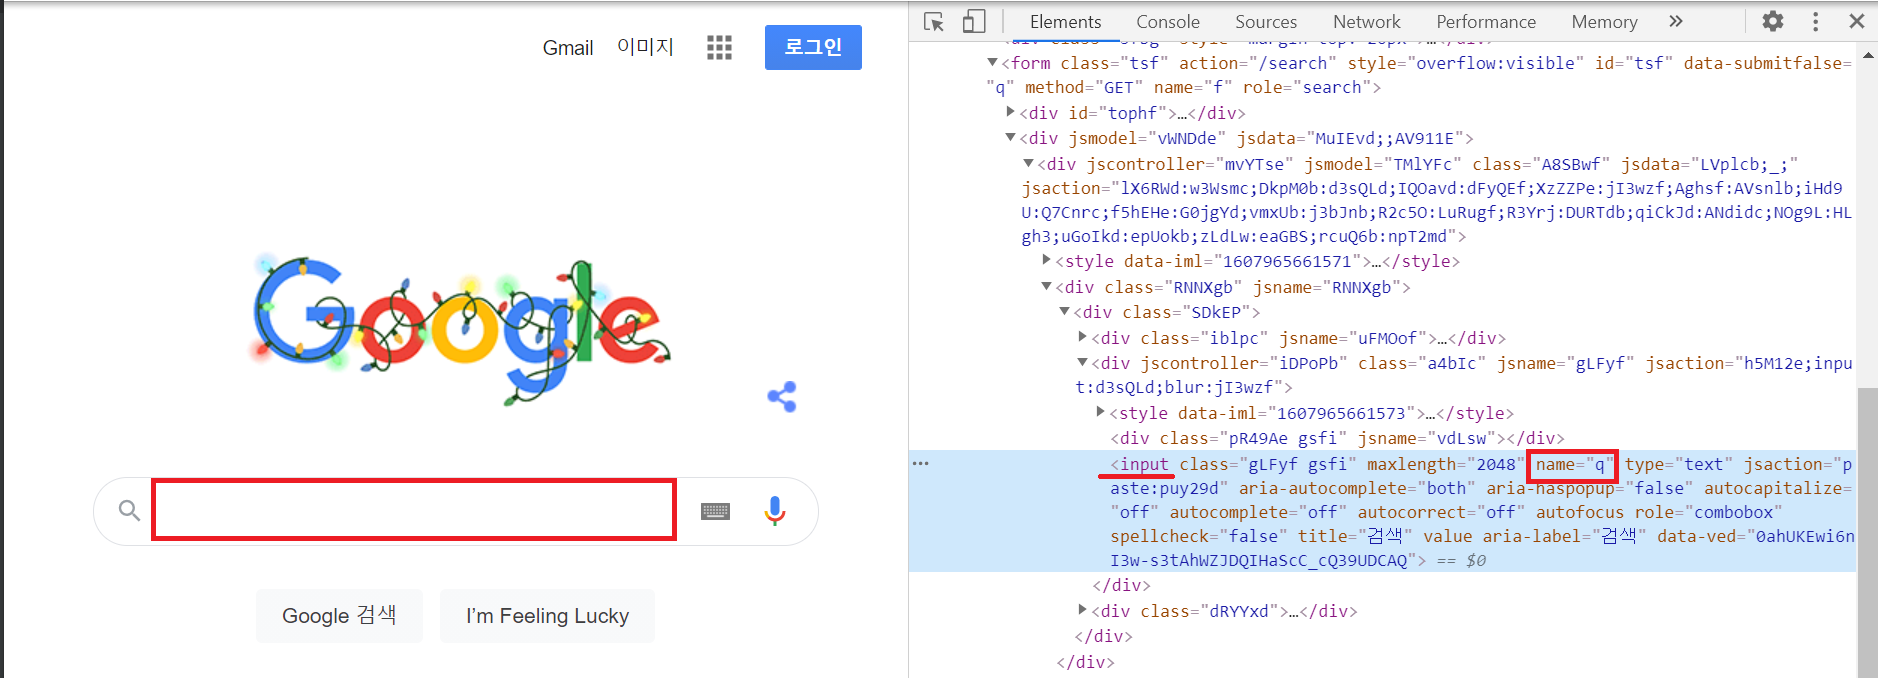Viewport: 1878px width, 678px height.
Task: Open the Gmail link
Action: click(x=568, y=48)
